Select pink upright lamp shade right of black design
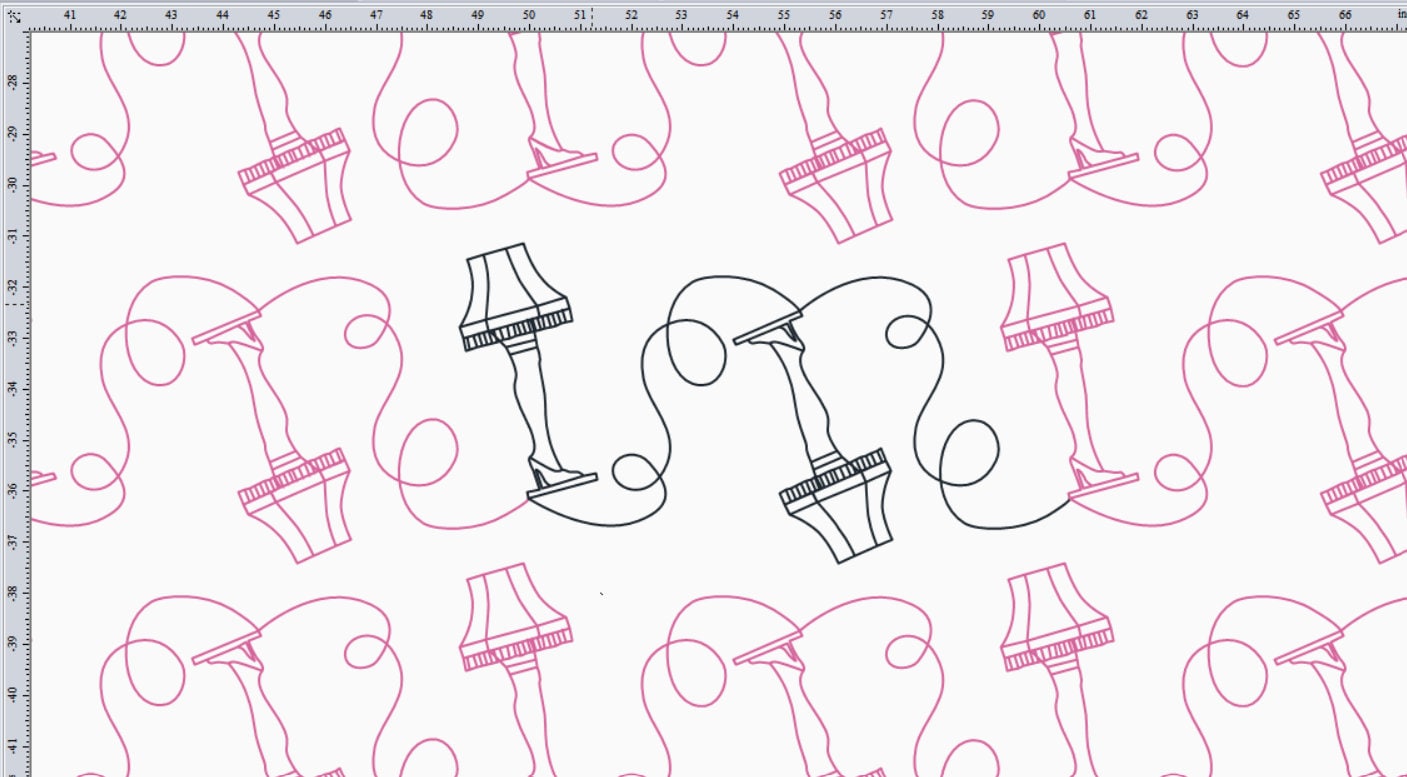Viewport: 1407px width, 777px height. click(1056, 296)
